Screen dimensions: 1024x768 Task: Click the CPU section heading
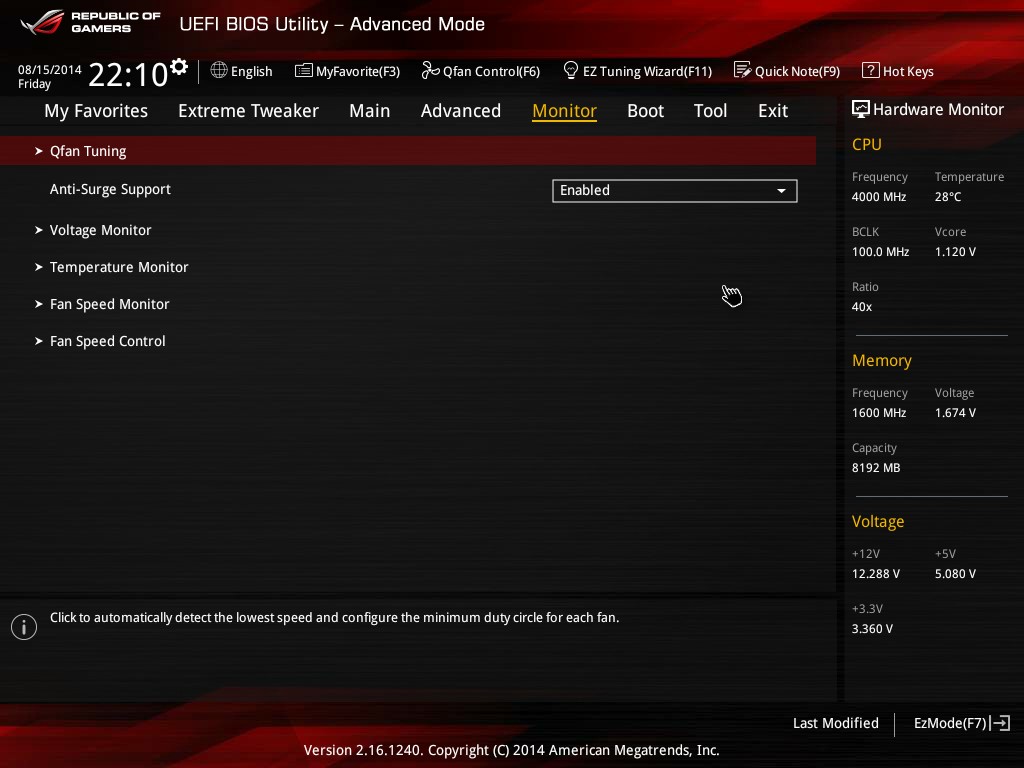tap(867, 144)
